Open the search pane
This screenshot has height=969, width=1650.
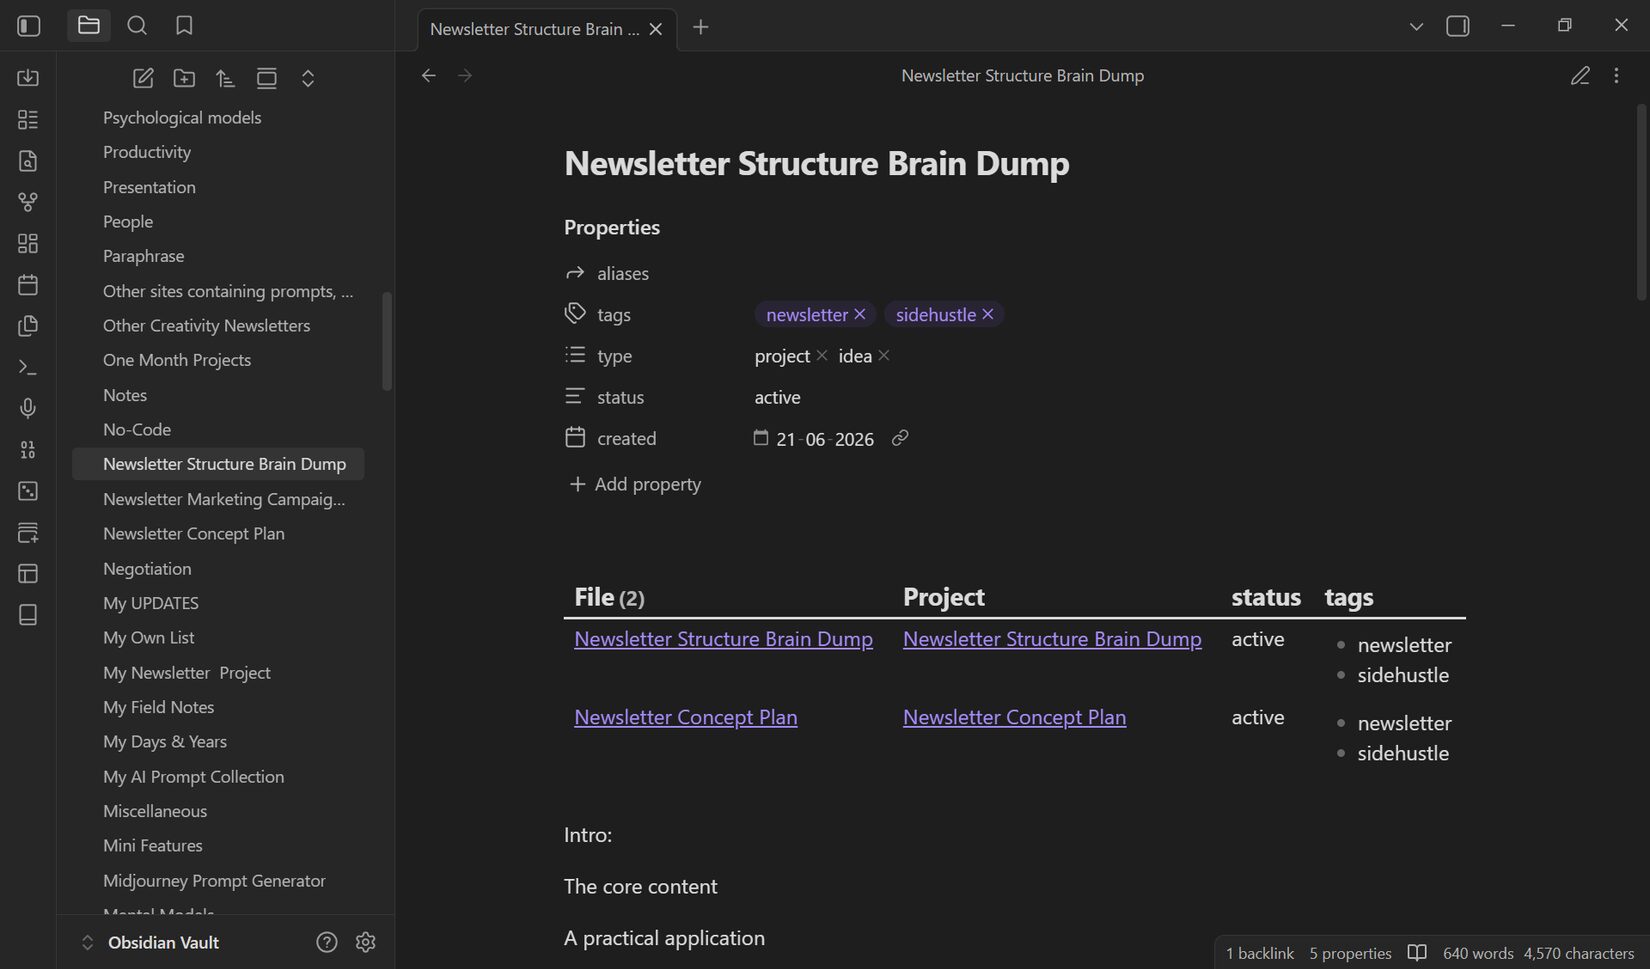tap(137, 26)
